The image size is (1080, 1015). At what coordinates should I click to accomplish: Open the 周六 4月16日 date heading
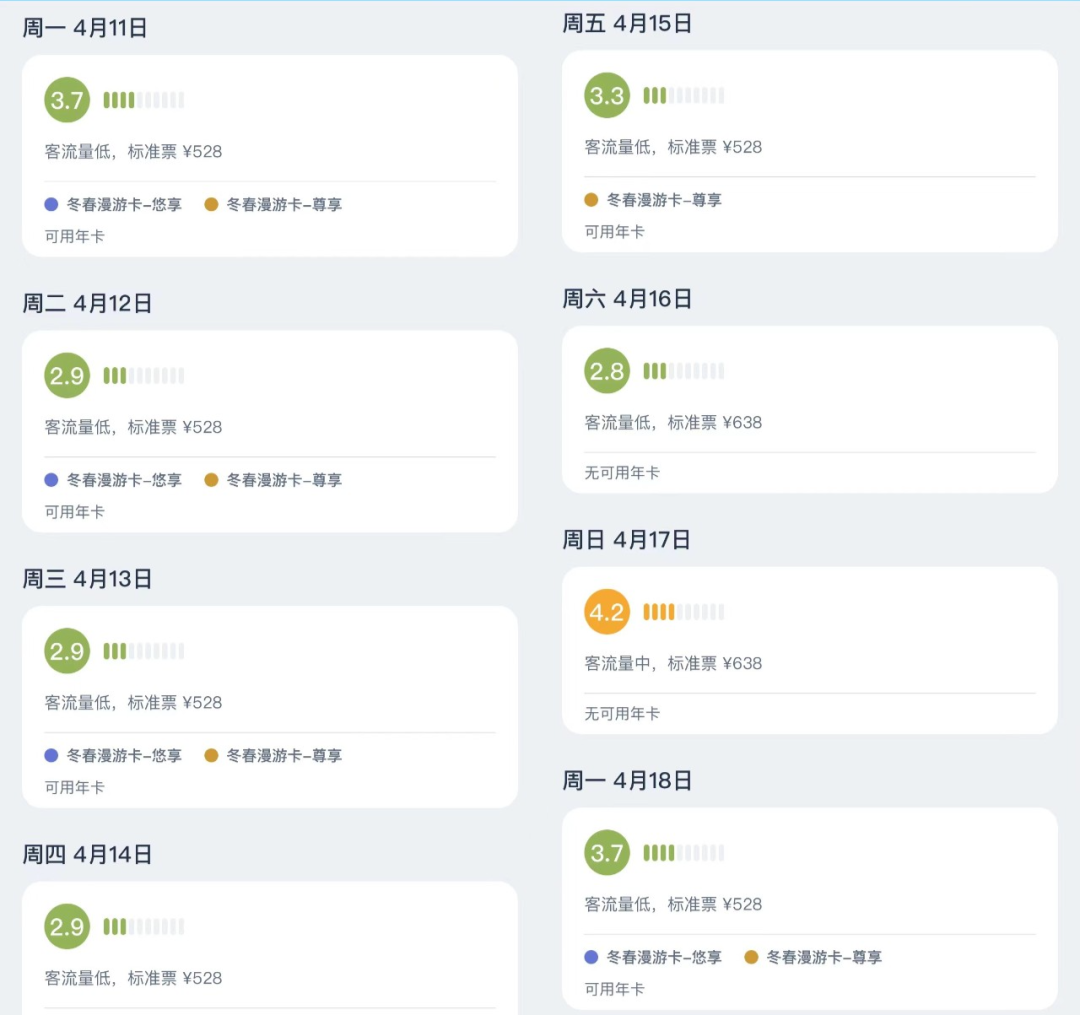[x=627, y=299]
